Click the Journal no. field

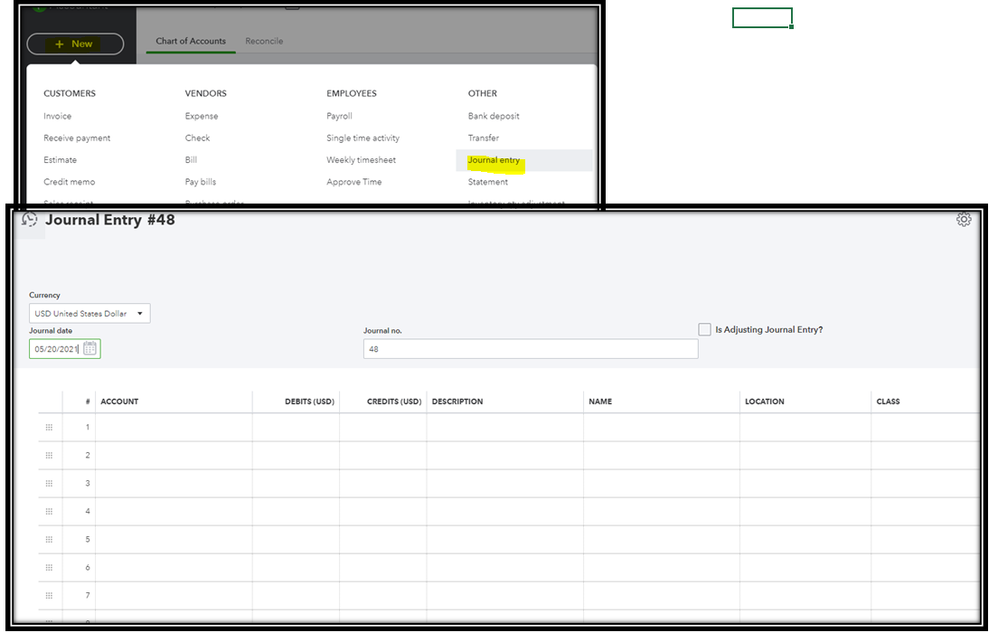coord(530,349)
